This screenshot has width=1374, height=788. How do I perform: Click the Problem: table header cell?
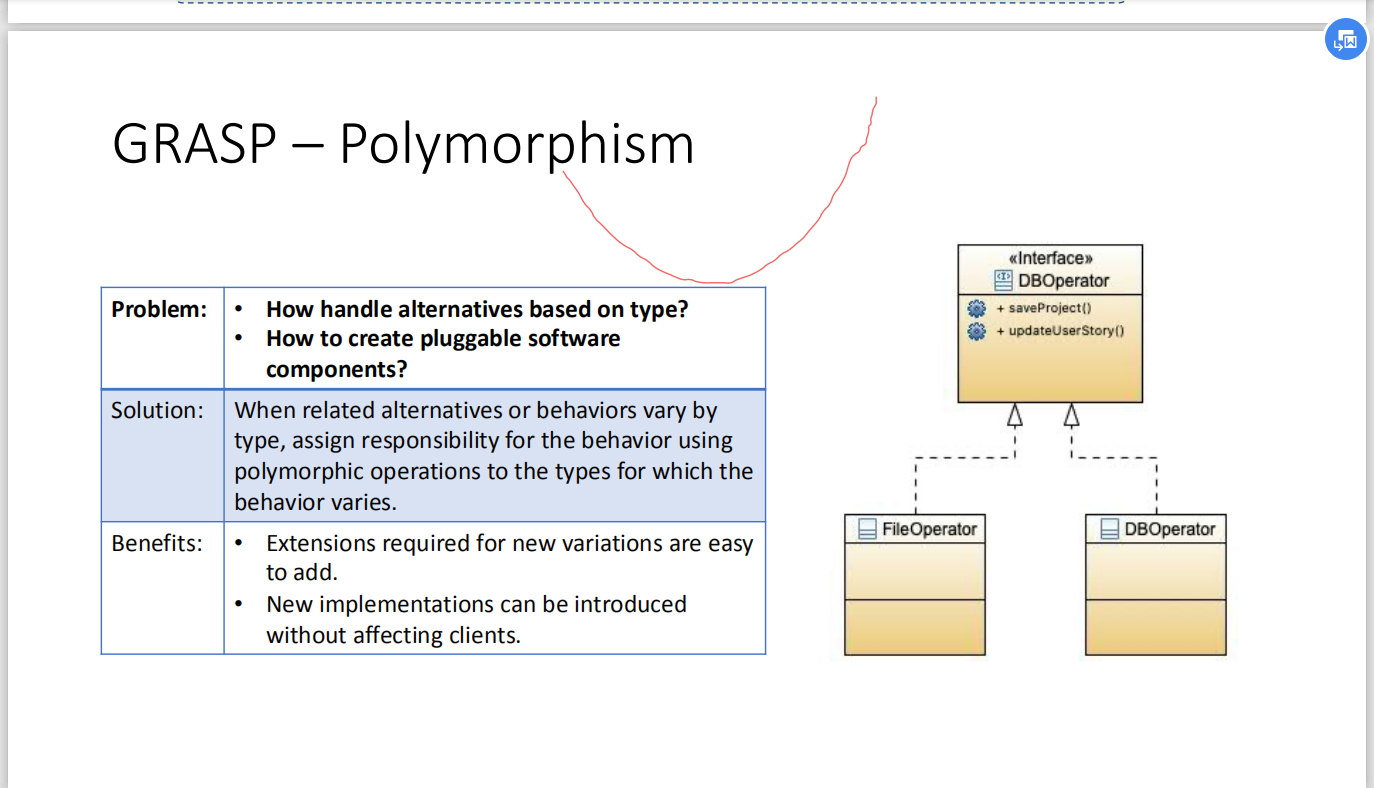(160, 310)
